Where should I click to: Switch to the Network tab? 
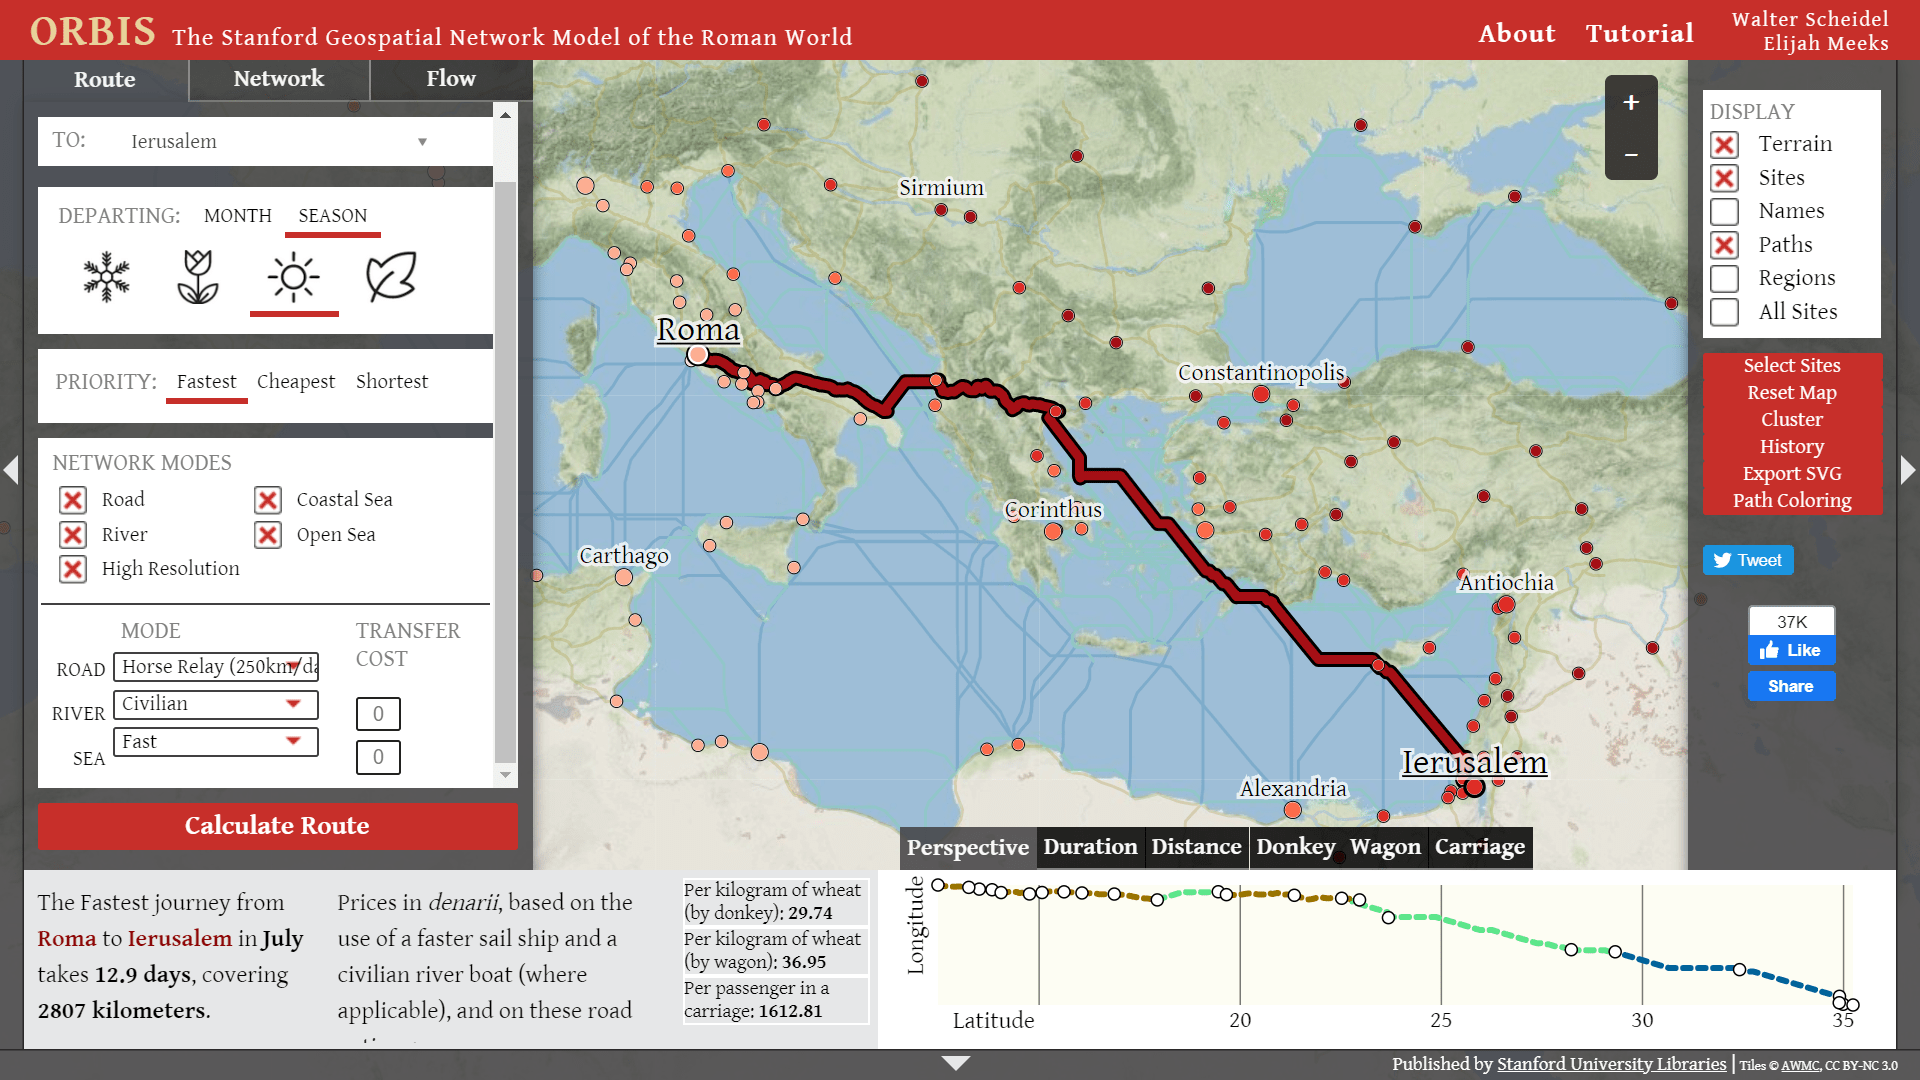[278, 79]
